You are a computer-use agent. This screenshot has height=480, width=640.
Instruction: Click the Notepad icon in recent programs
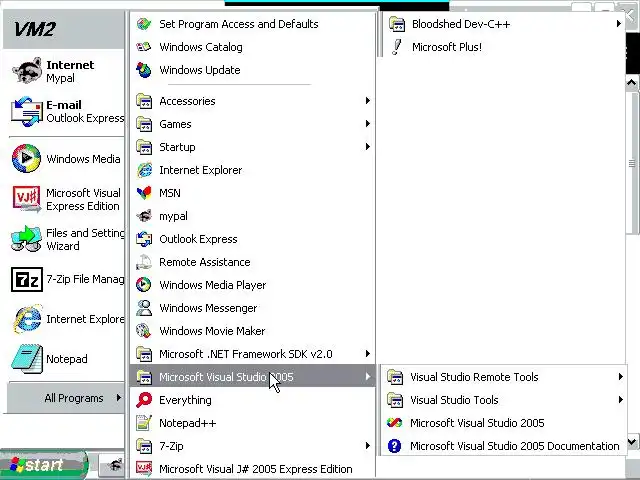(27, 359)
